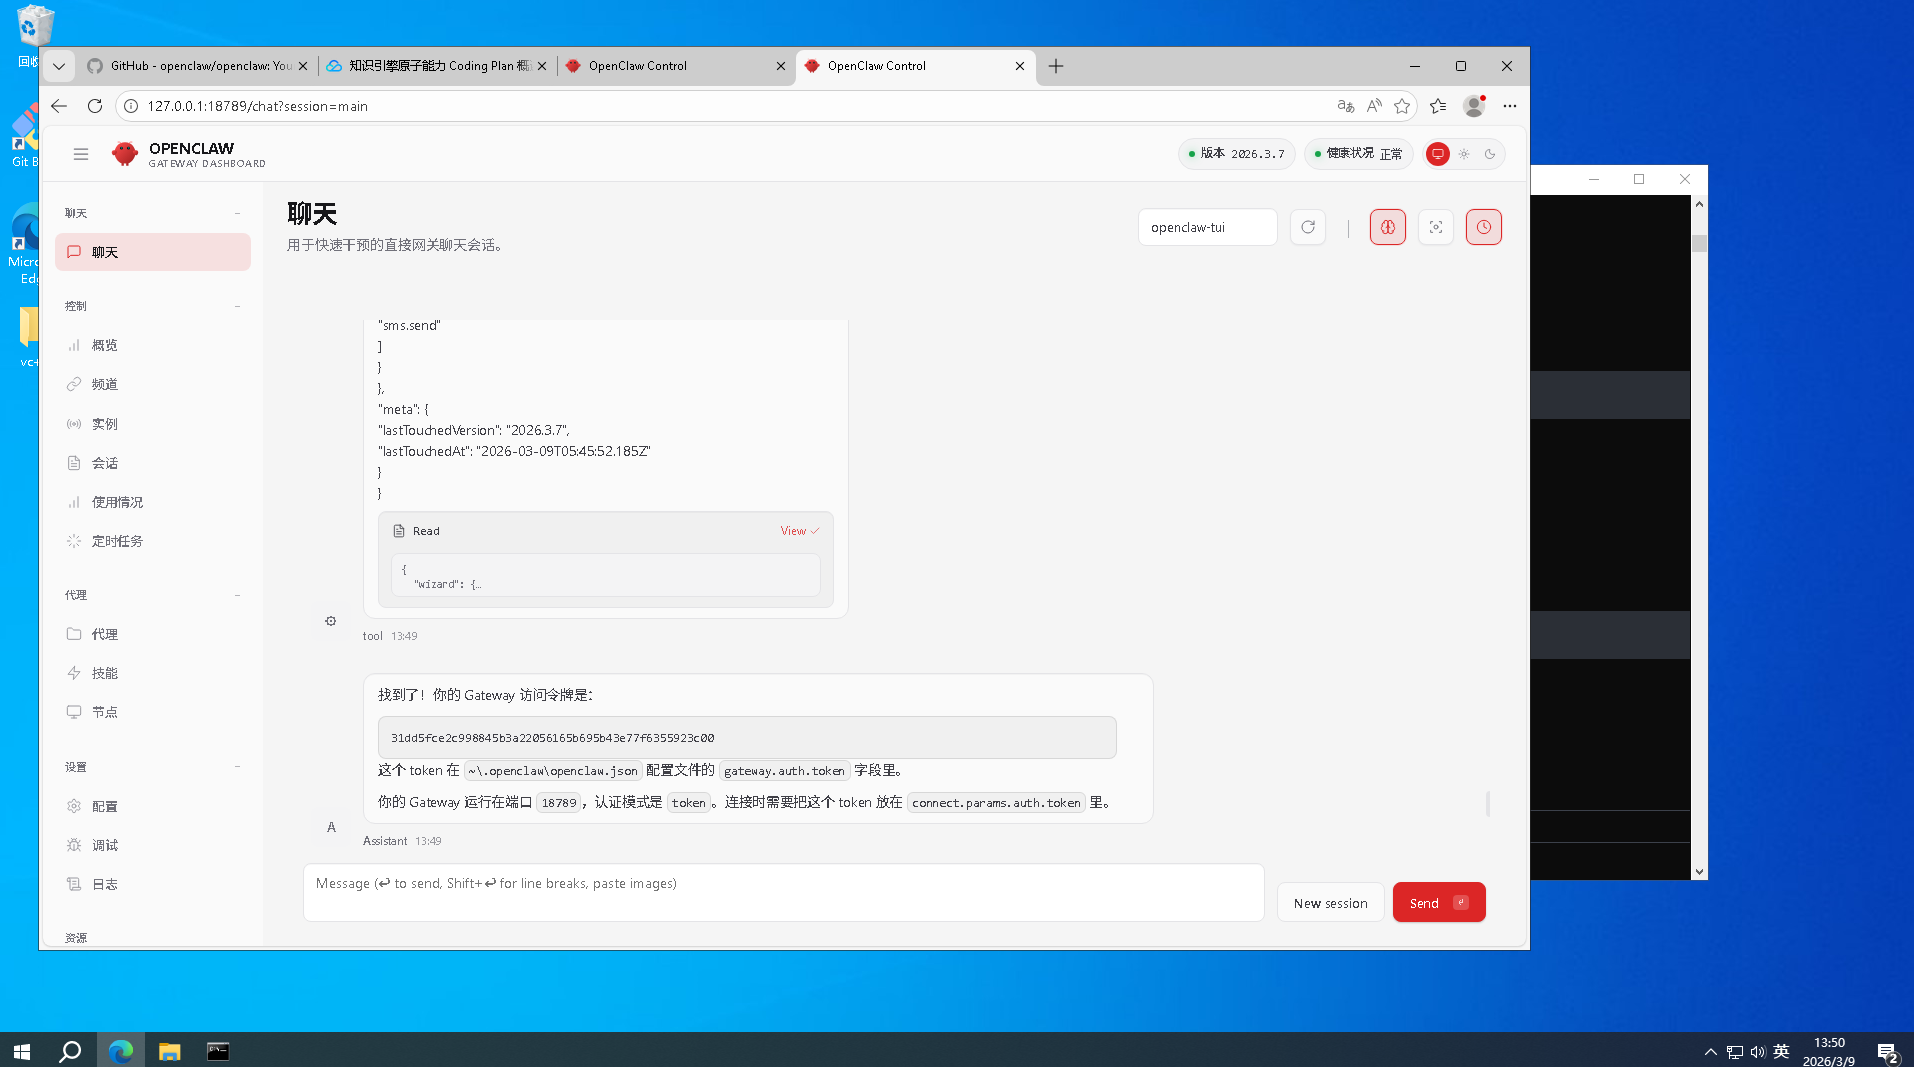Open the session selector openclaw-tui
1914x1067 pixels.
pos(1207,227)
